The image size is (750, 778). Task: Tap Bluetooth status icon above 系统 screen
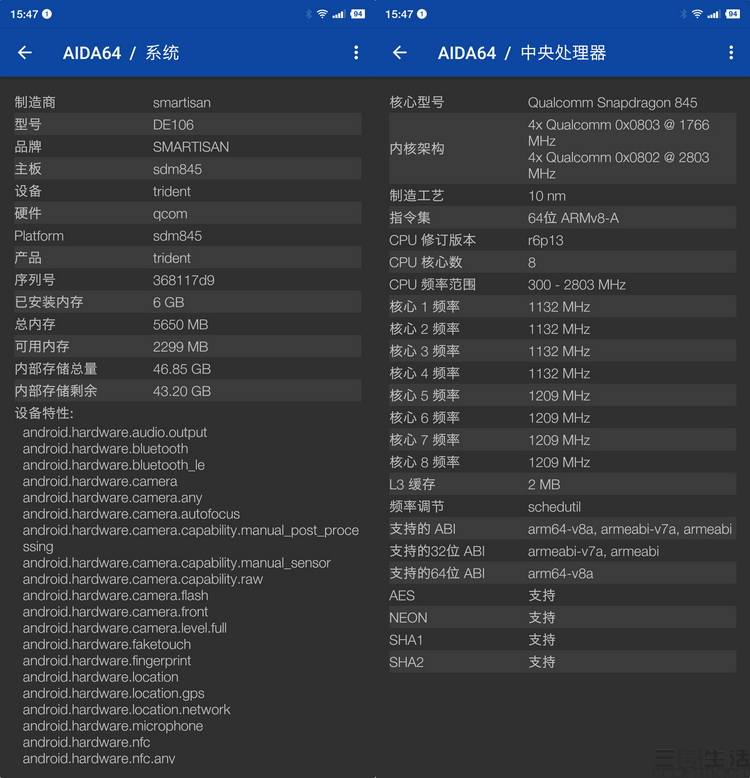click(x=307, y=14)
